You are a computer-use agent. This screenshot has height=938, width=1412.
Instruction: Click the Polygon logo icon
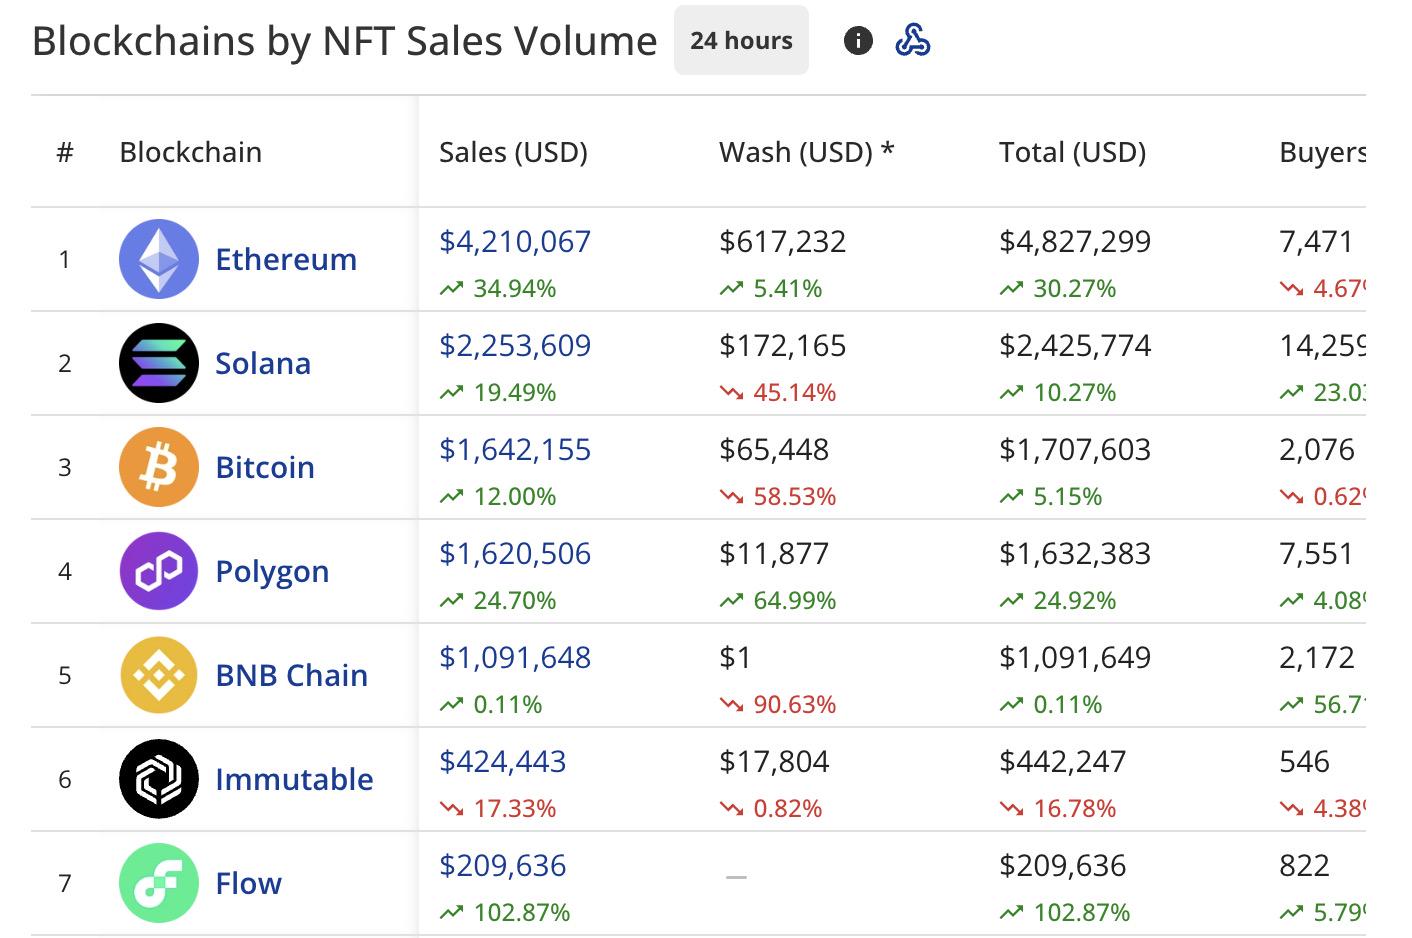click(158, 571)
